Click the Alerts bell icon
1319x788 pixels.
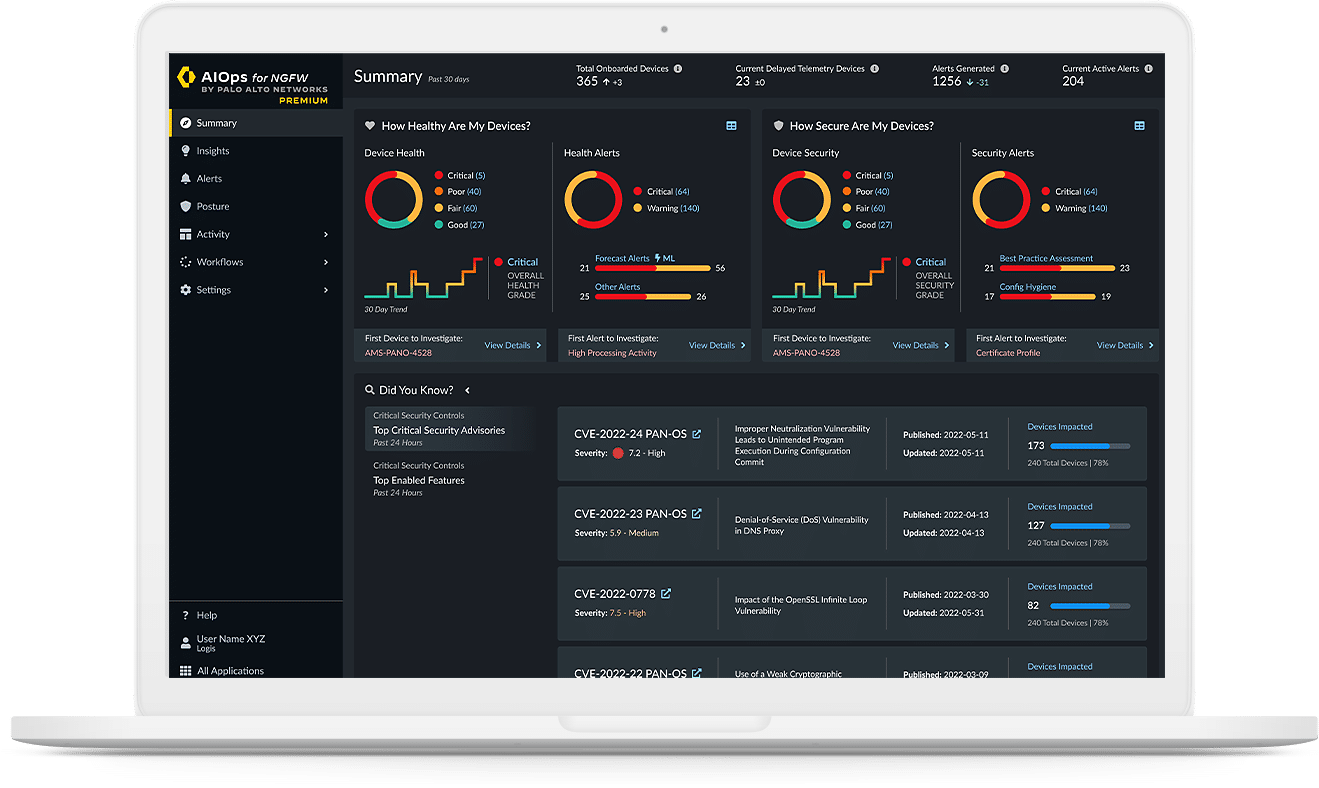(185, 179)
